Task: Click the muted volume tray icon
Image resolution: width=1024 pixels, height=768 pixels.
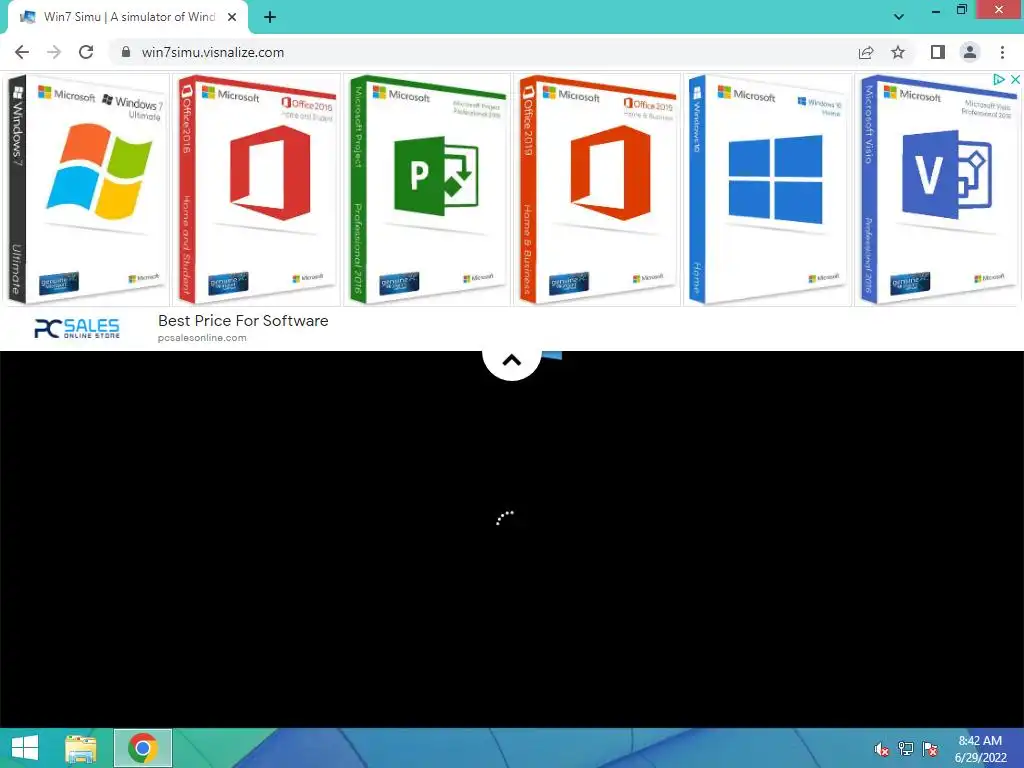Action: point(882,749)
